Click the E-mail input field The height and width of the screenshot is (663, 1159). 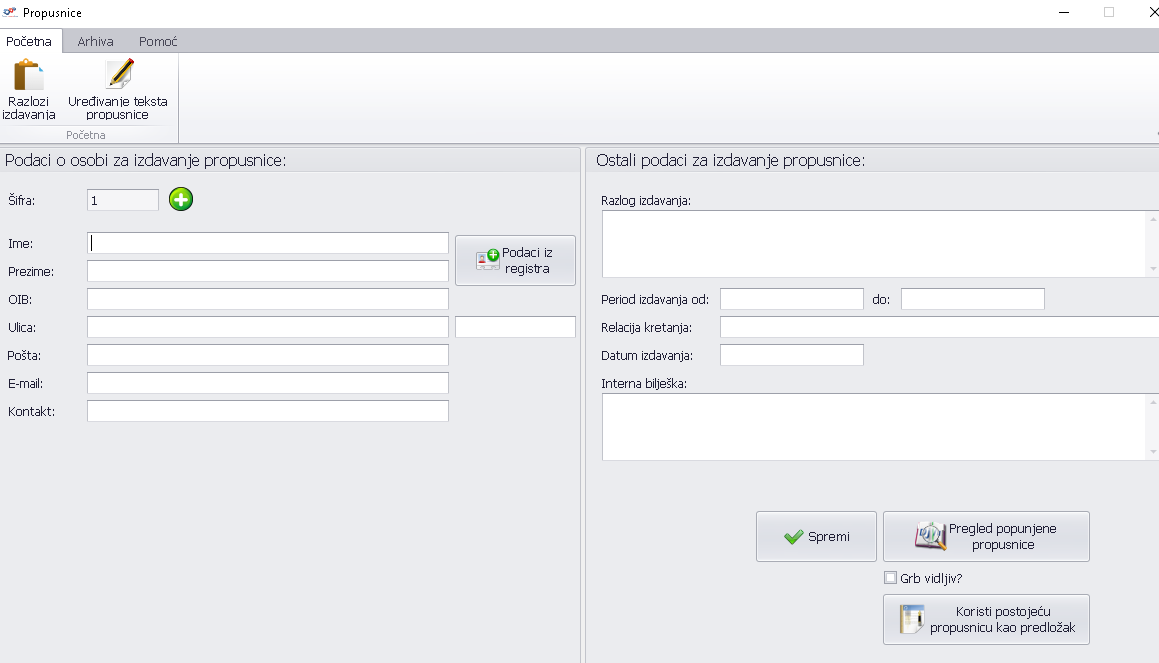pyautogui.click(x=268, y=383)
